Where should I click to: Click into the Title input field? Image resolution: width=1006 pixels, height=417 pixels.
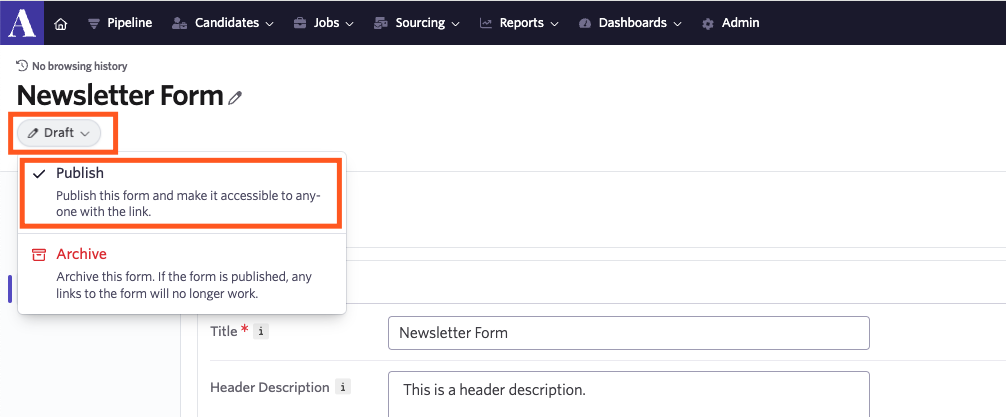629,333
